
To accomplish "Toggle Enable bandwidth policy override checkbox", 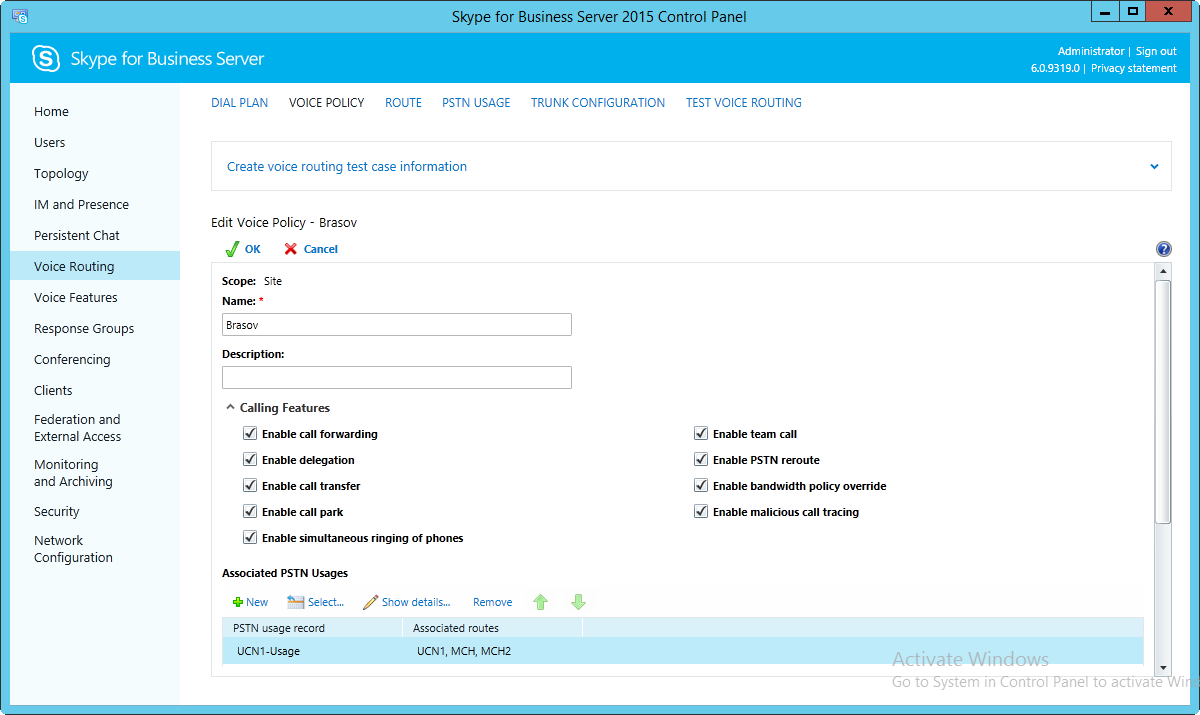I will (x=701, y=486).
